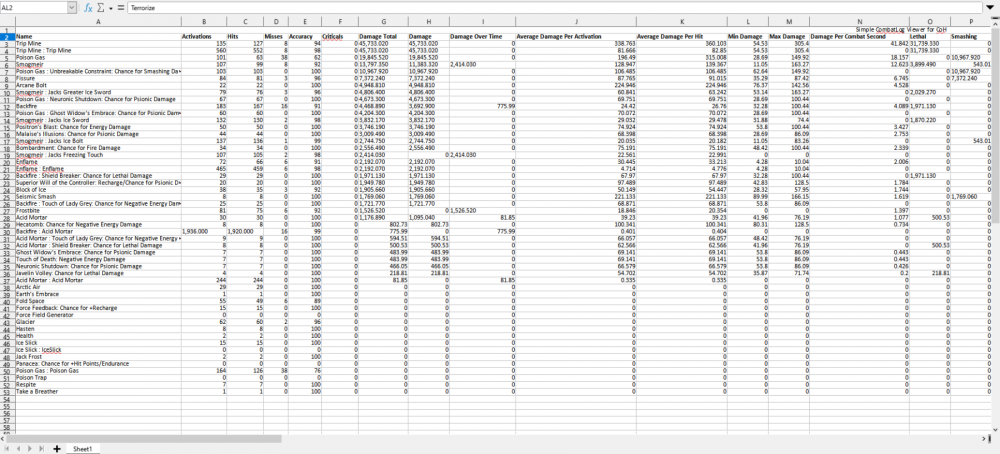Screen dimensions: 1000x454
Task: Expand the formula bar
Action: (991, 7)
